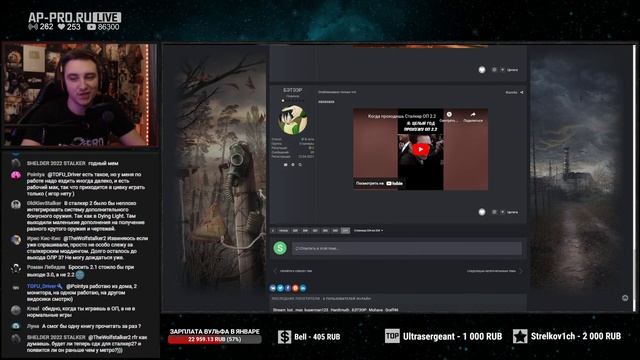Open 'Graff46' in recent visitors list
640x360 pixels.
point(392,310)
